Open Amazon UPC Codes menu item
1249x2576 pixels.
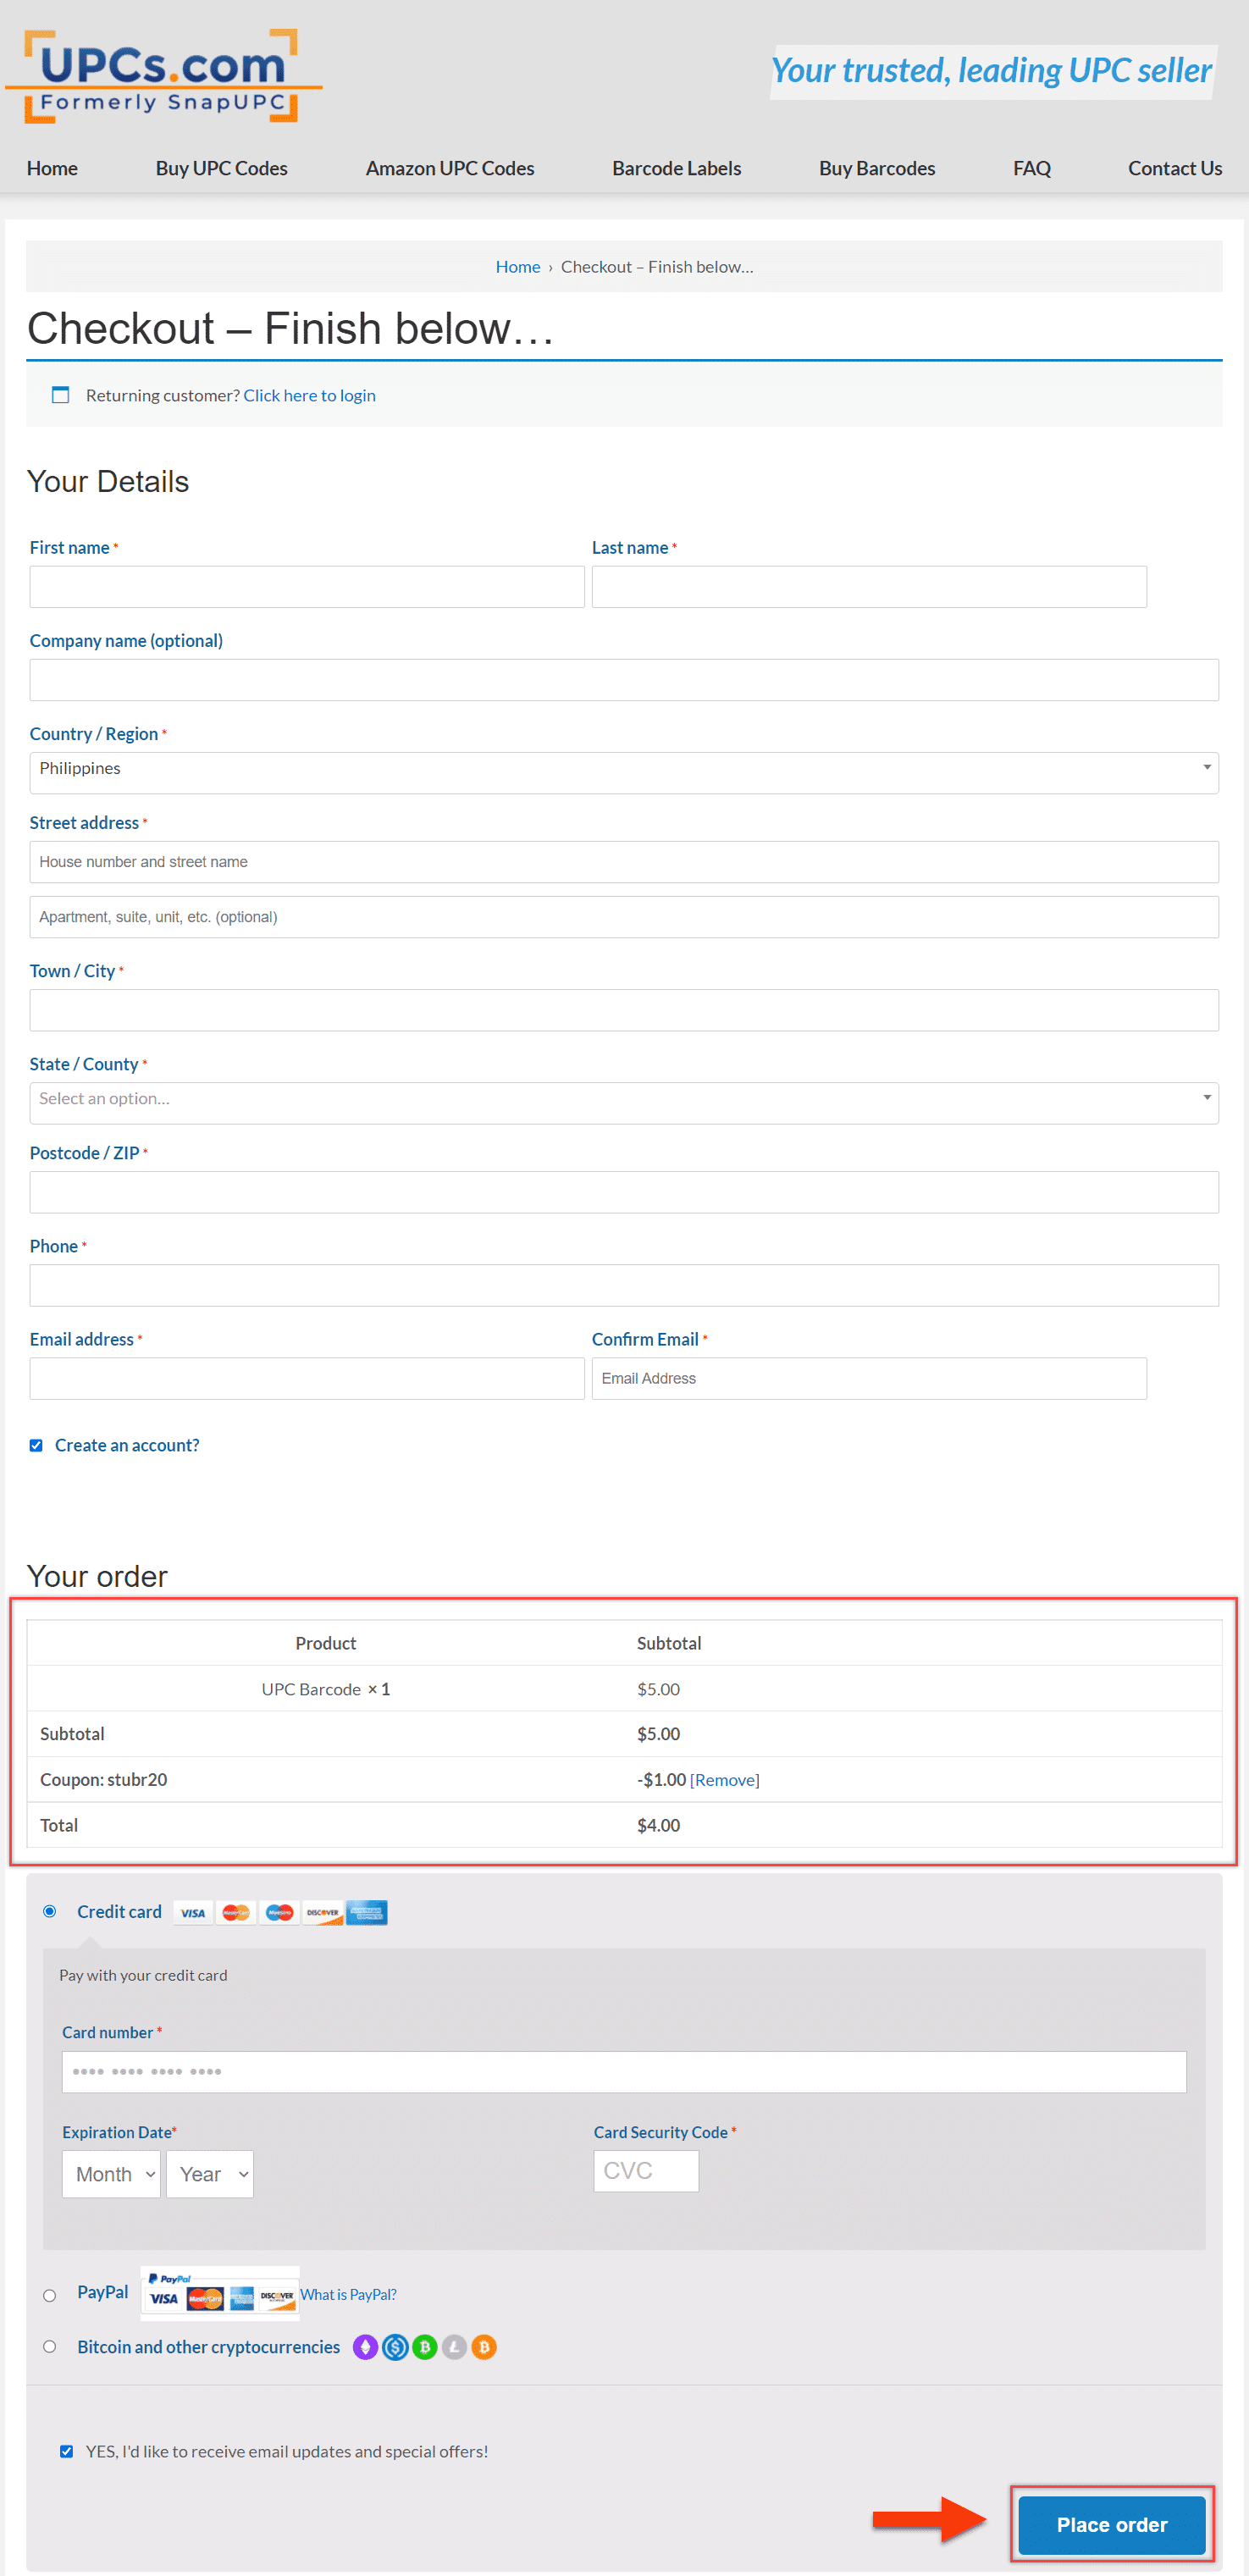(450, 168)
